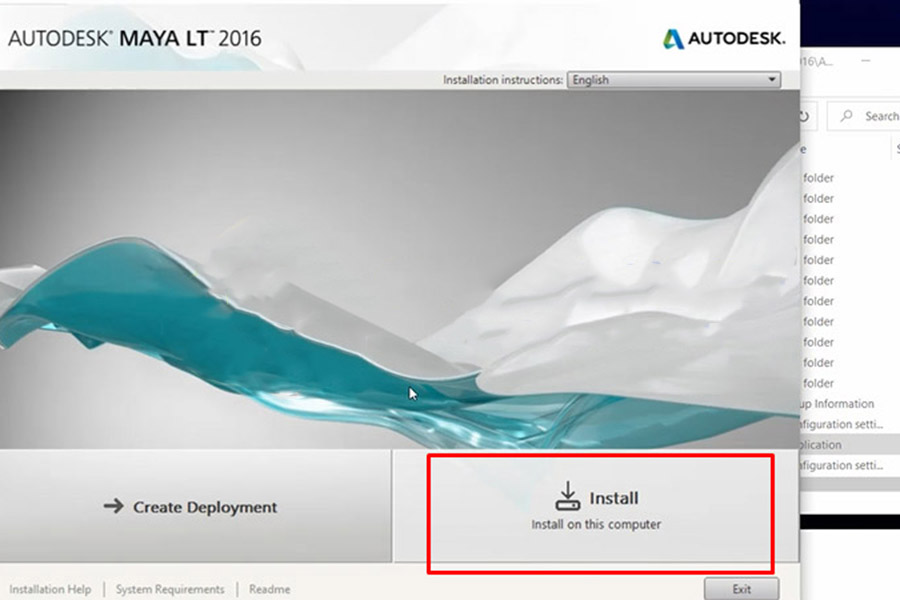Click the Autodesk logo
This screenshot has width=900, height=600.
[724, 38]
